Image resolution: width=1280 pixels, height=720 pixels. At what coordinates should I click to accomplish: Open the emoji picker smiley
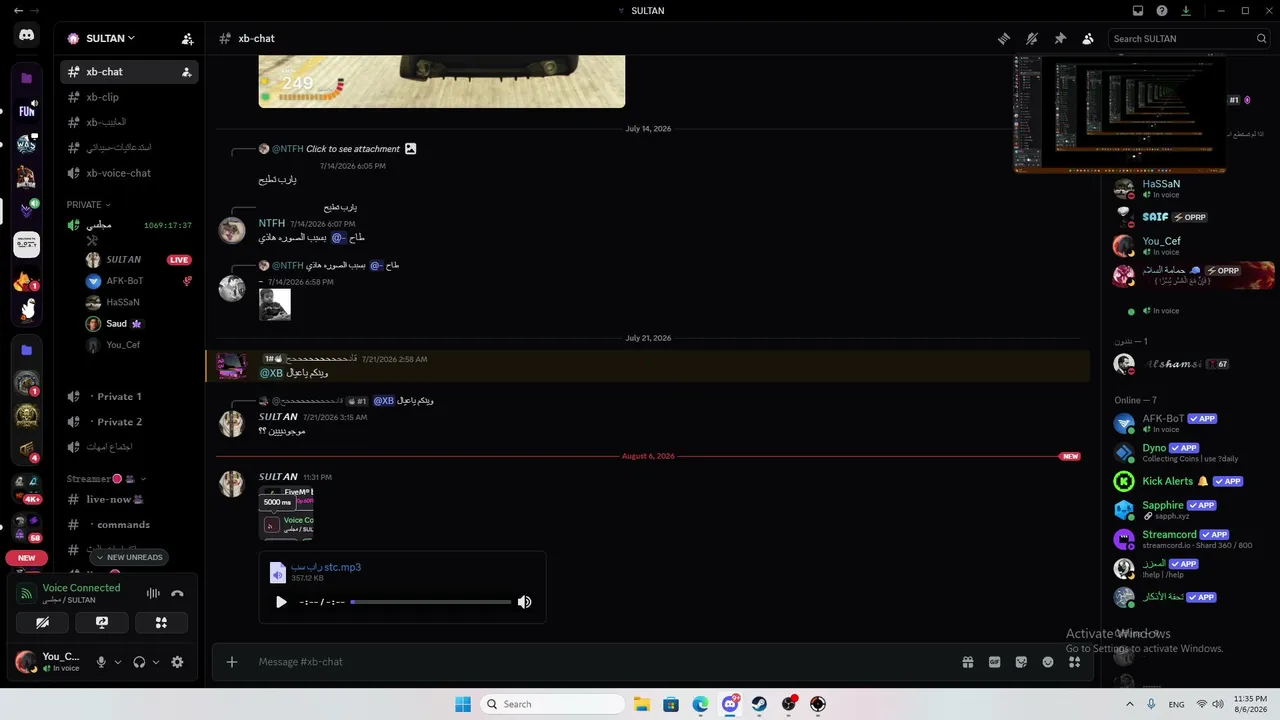tap(1048, 662)
